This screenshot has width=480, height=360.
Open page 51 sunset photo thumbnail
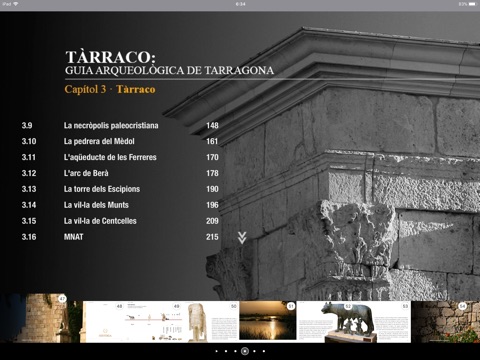pos(268,321)
